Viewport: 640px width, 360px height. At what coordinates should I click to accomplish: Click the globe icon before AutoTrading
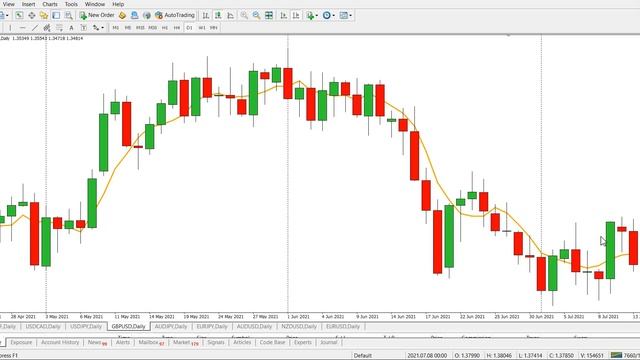click(x=147, y=16)
